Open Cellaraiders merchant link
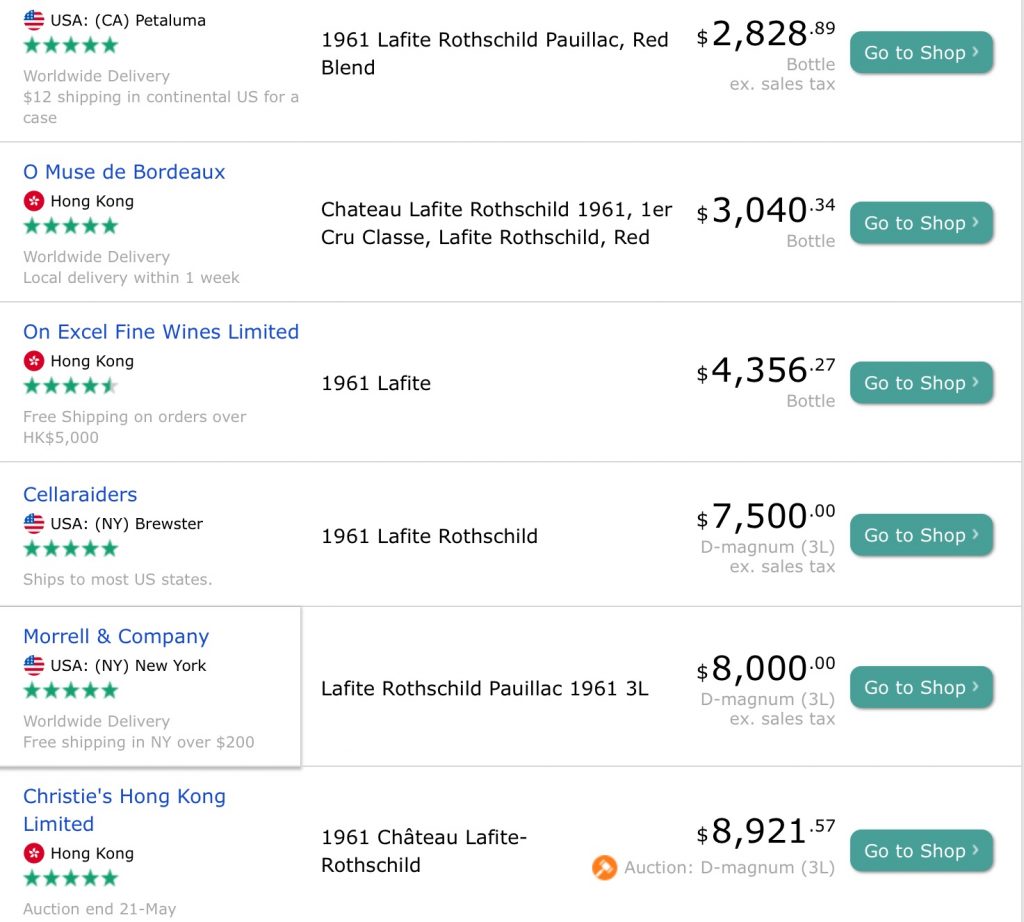The image size is (1024, 922). (x=80, y=494)
